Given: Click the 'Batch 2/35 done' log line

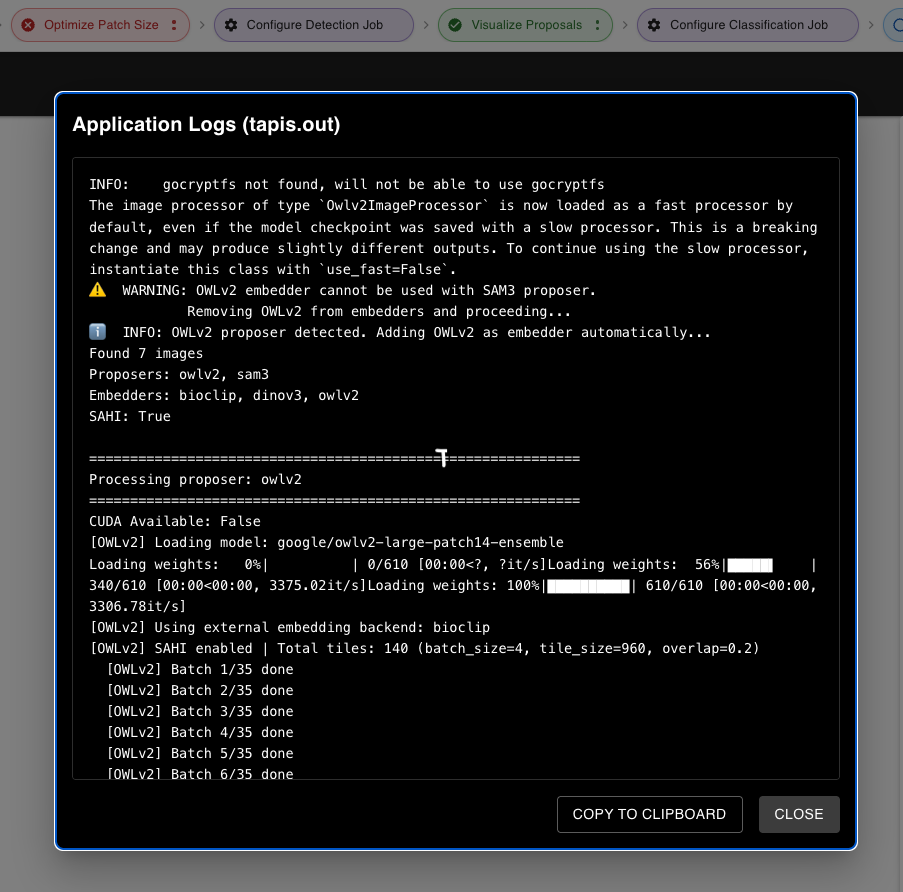Looking at the screenshot, I should pos(200,690).
